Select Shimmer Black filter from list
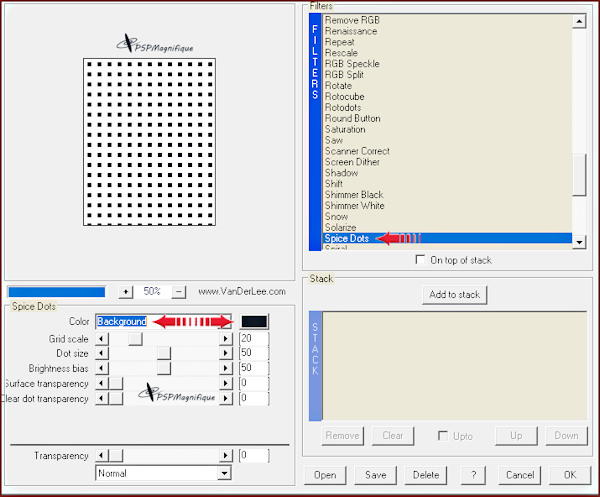The width and height of the screenshot is (600, 497). tap(354, 195)
